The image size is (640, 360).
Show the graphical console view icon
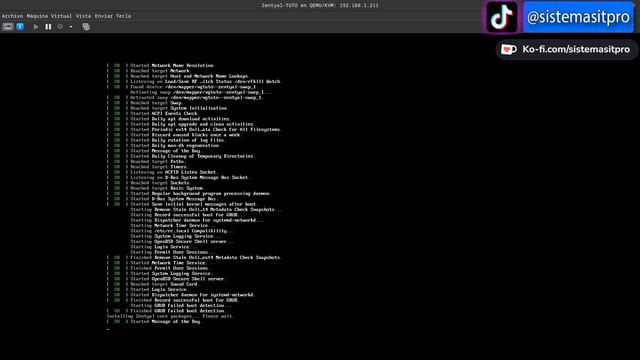[x=8, y=27]
